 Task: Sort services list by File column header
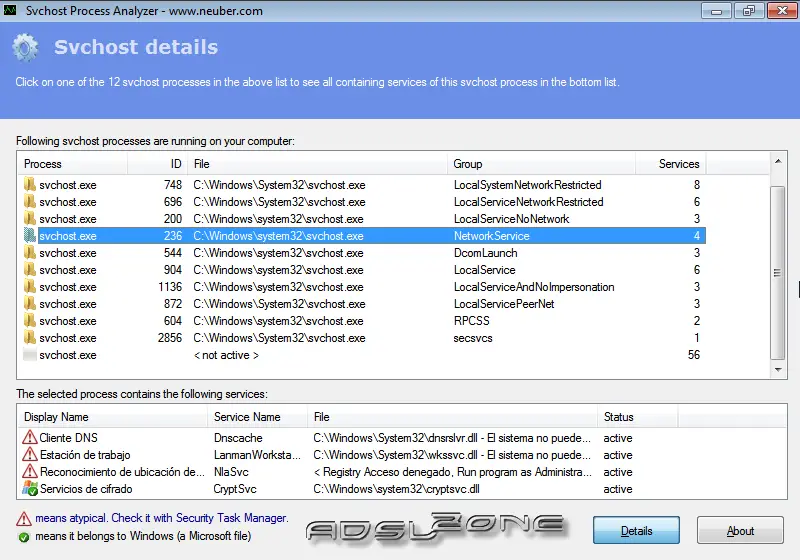point(452,417)
